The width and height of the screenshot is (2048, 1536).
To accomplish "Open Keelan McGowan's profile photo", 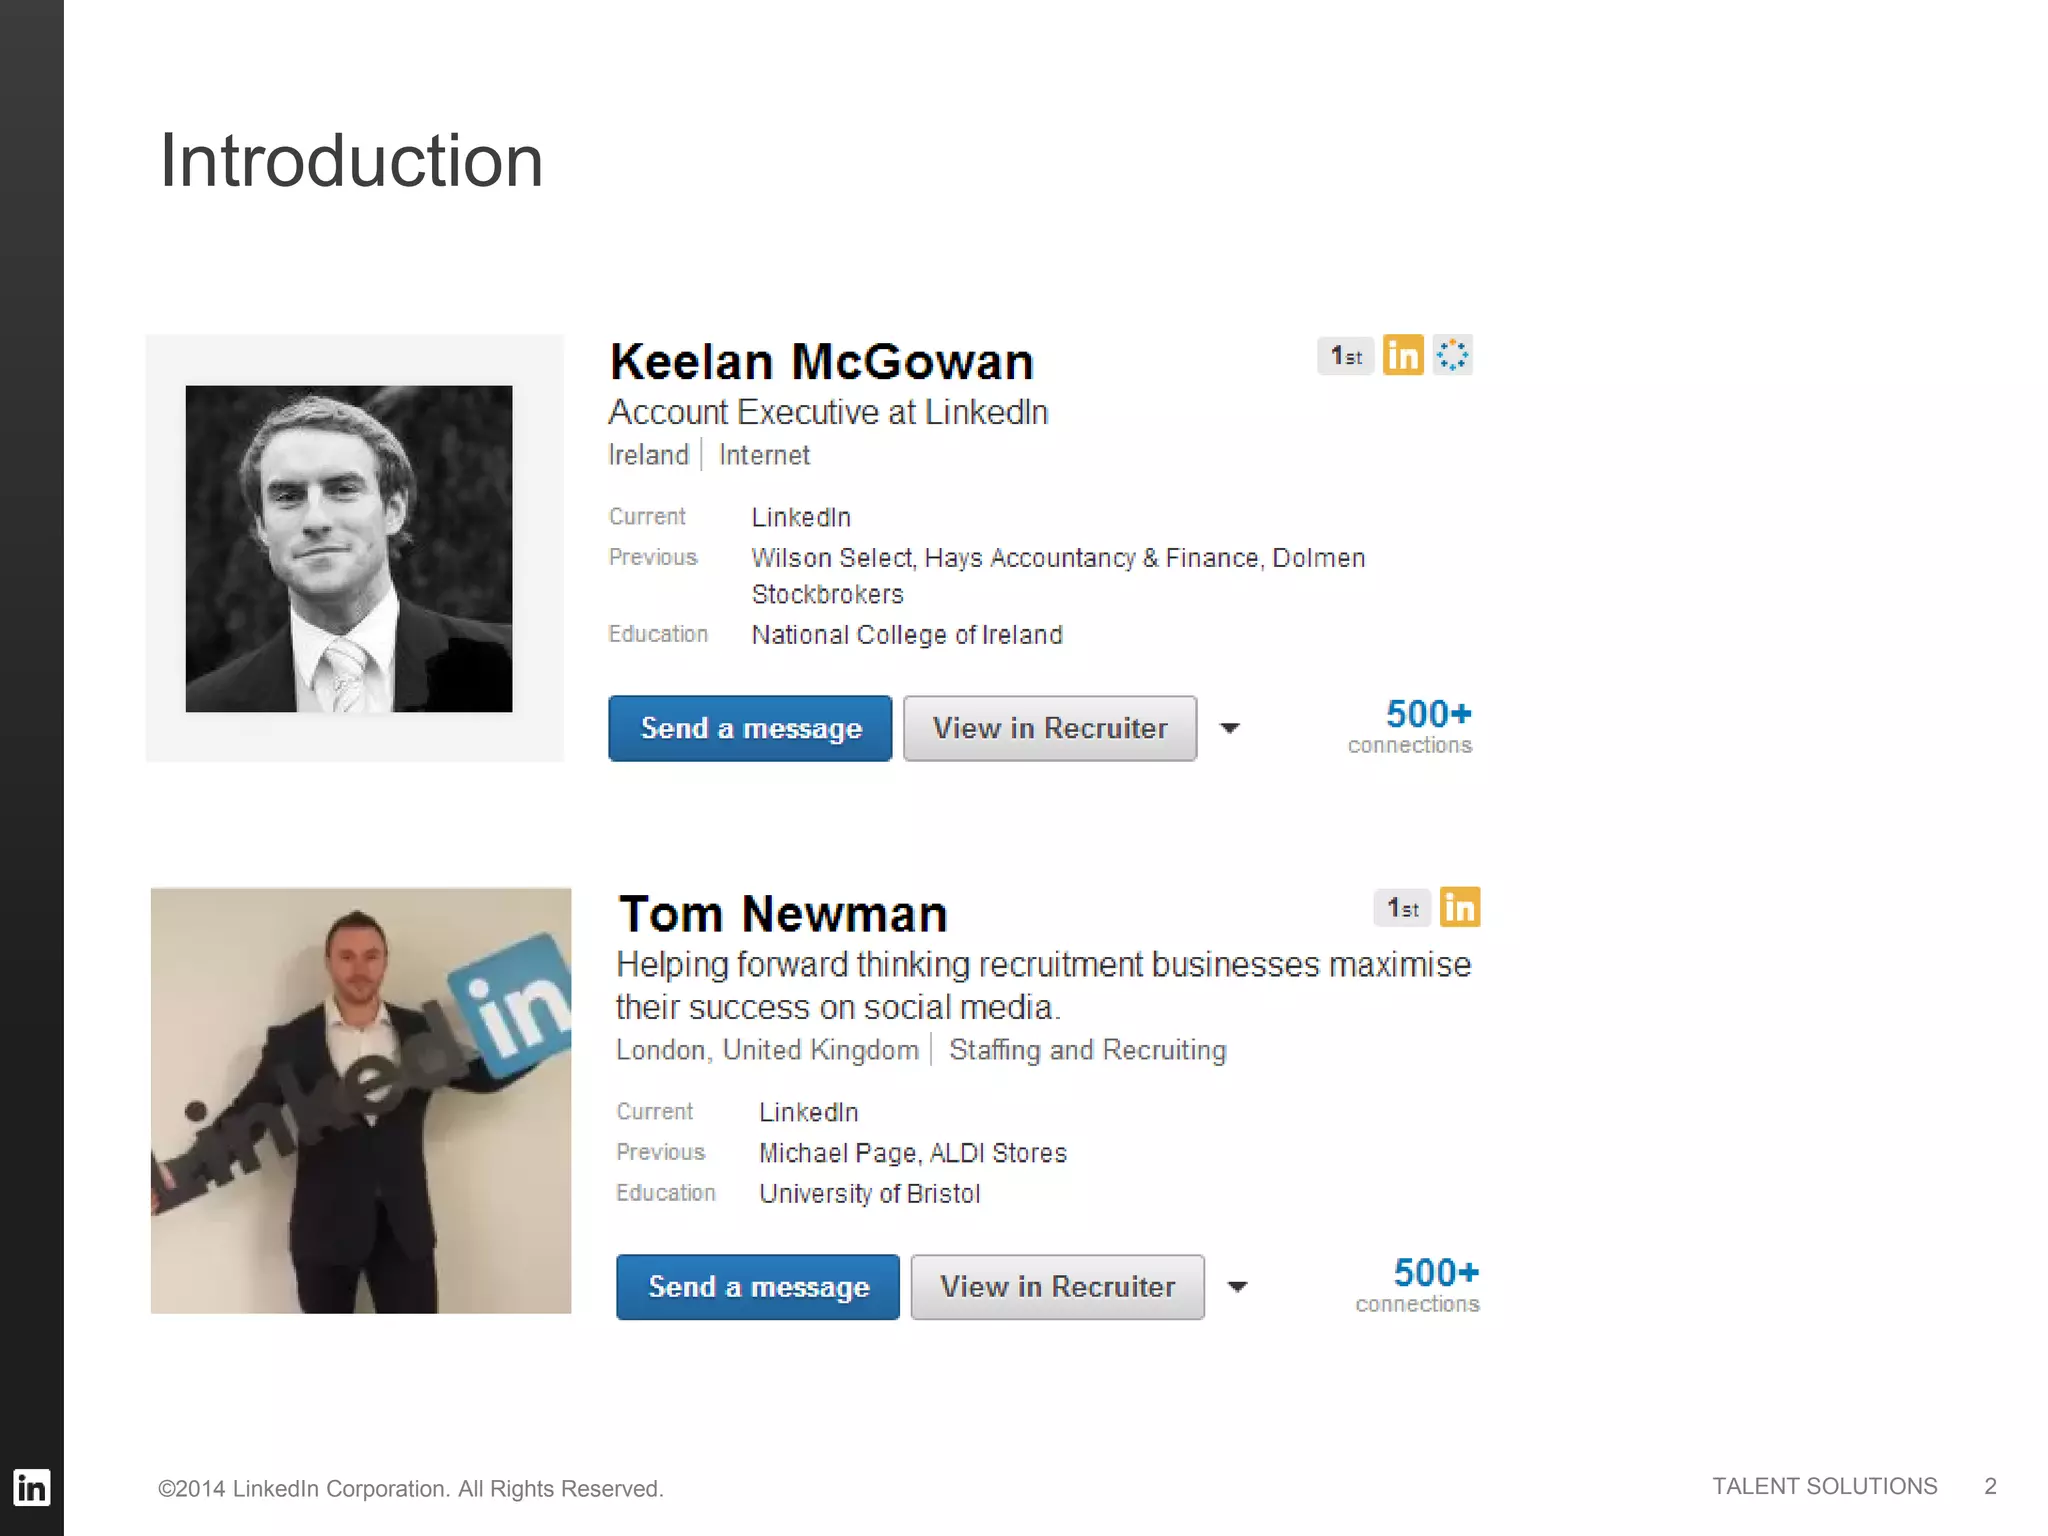I will pos(349,548).
